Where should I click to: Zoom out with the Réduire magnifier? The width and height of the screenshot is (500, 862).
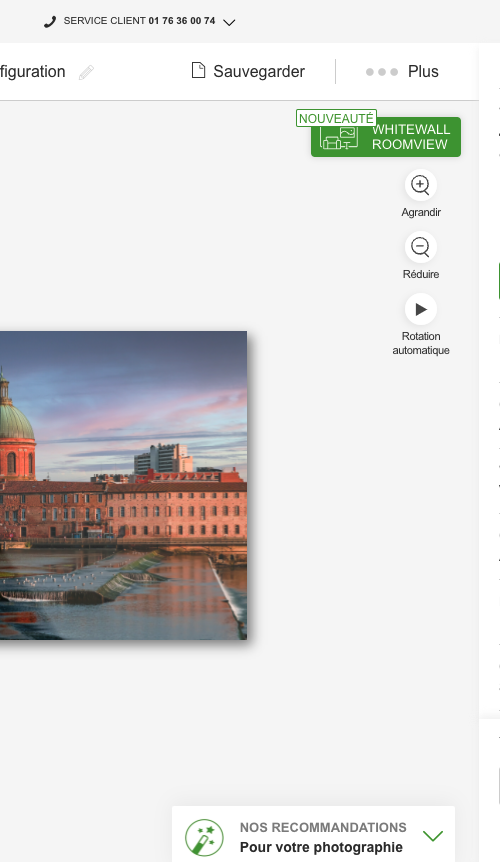click(421, 247)
